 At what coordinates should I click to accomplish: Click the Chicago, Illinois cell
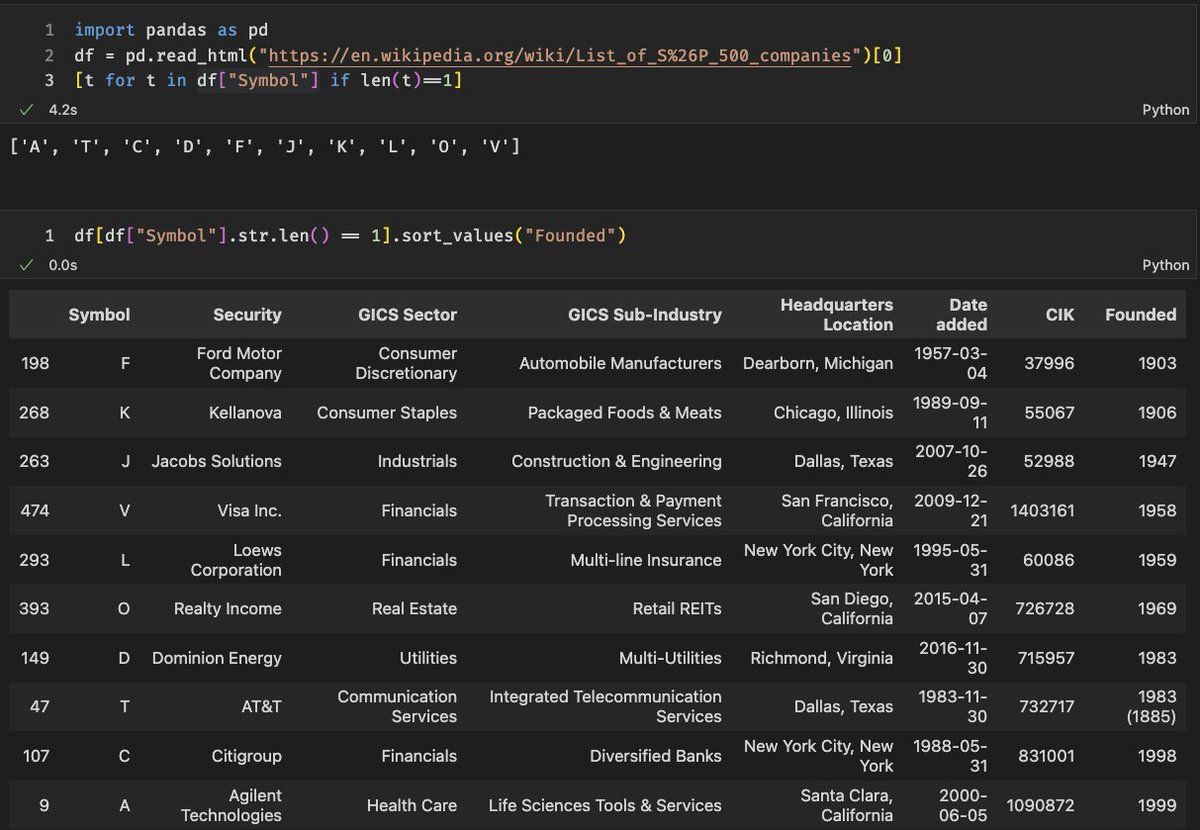click(833, 412)
